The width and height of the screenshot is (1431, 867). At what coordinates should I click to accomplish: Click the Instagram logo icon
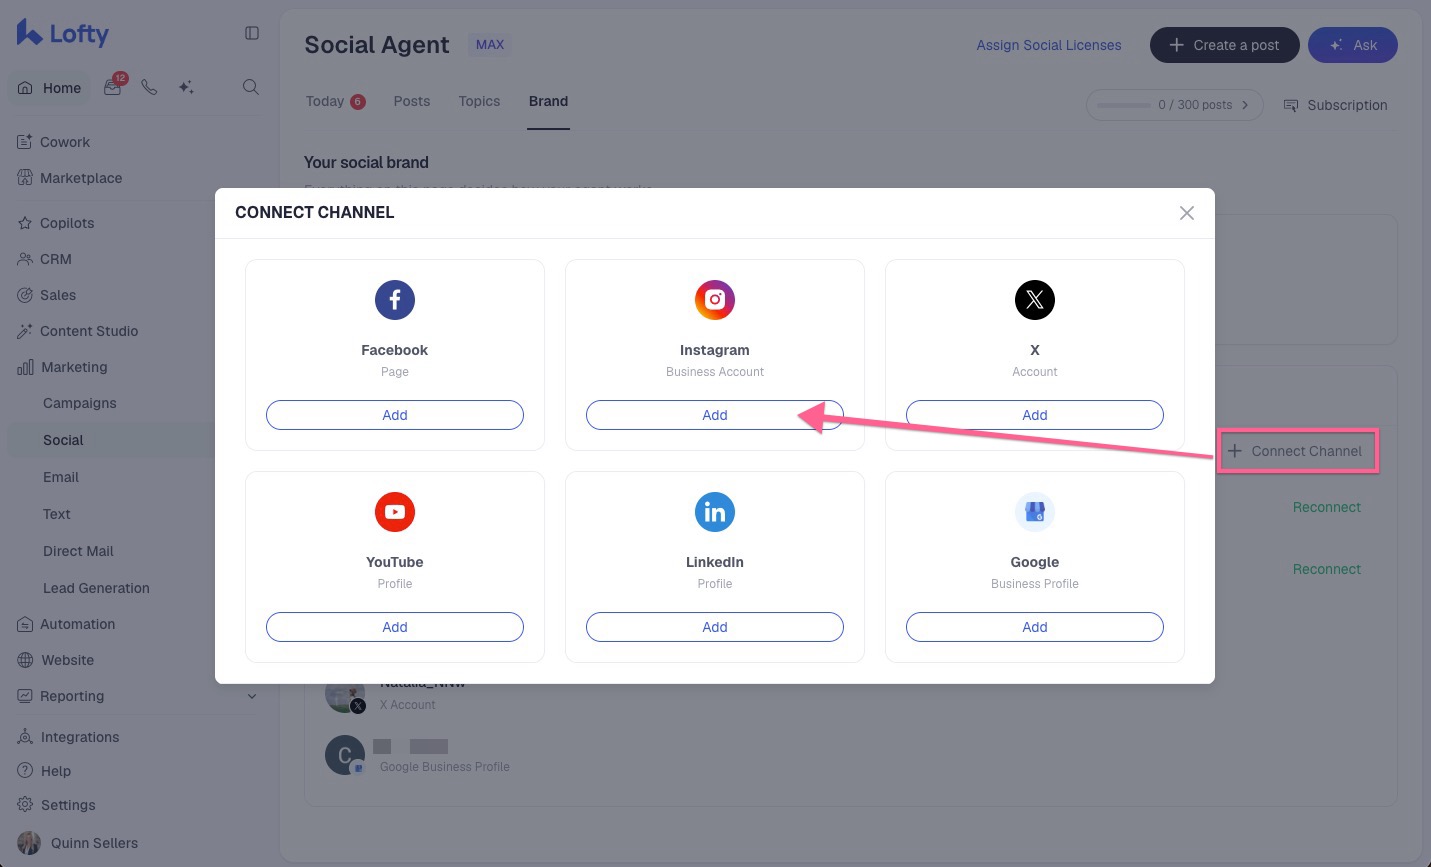coord(715,300)
